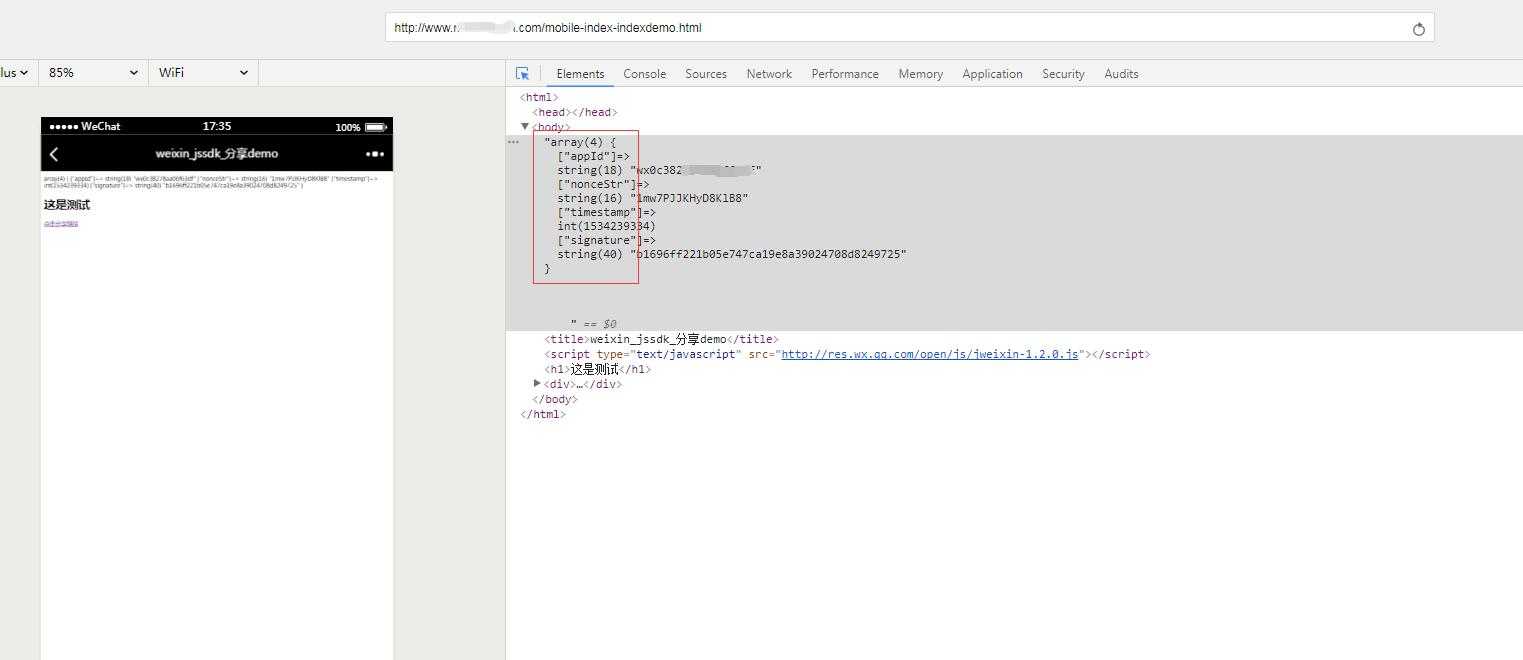
Task: Open the Application tab
Action: point(992,74)
